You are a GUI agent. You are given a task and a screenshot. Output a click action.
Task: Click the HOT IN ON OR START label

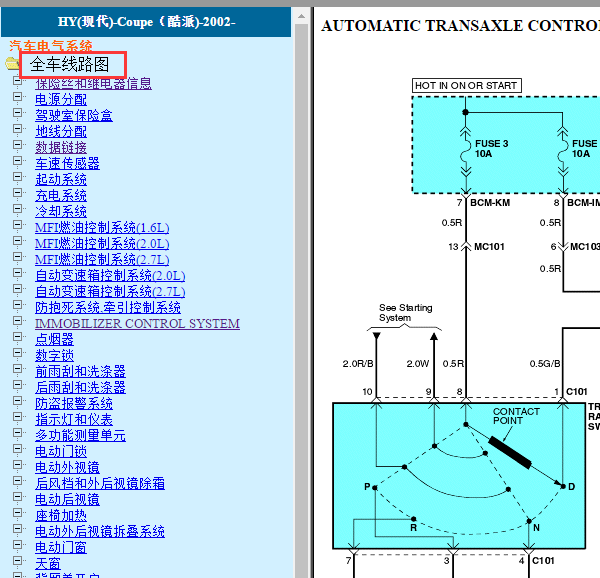point(466,86)
